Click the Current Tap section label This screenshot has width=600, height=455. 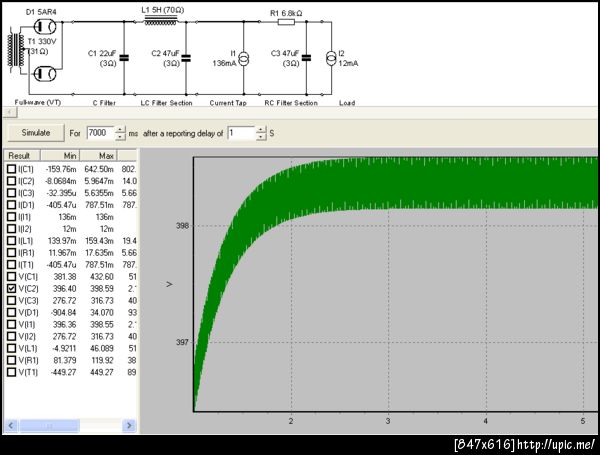click(228, 103)
